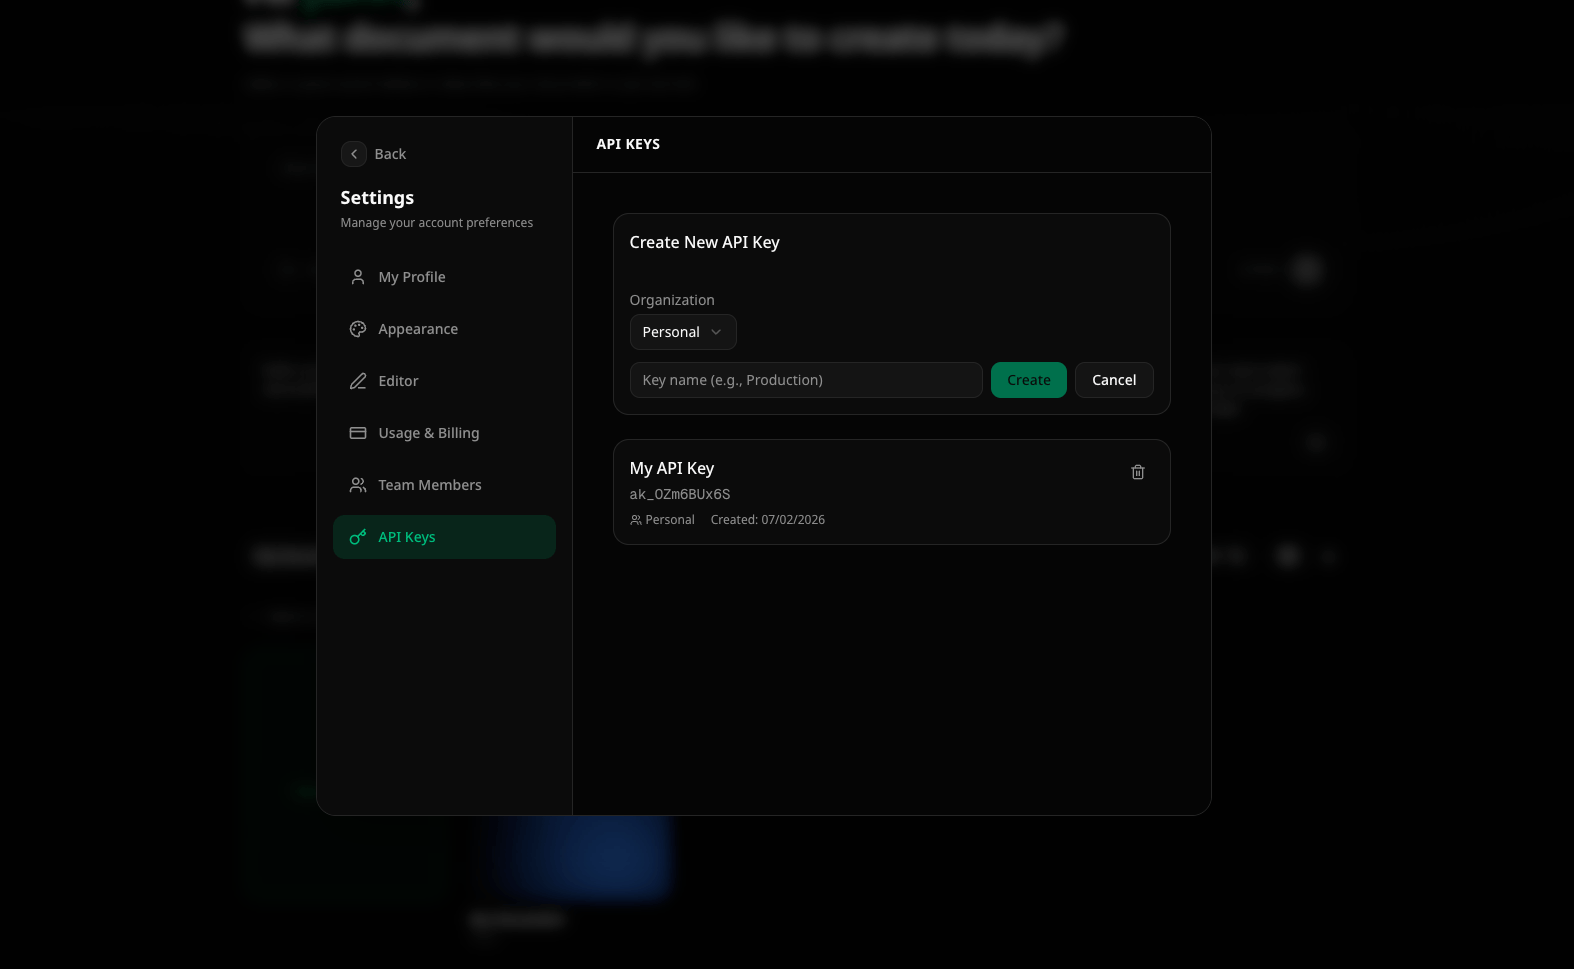1574x969 pixels.
Task: Open the Team Members section
Action: [444, 485]
